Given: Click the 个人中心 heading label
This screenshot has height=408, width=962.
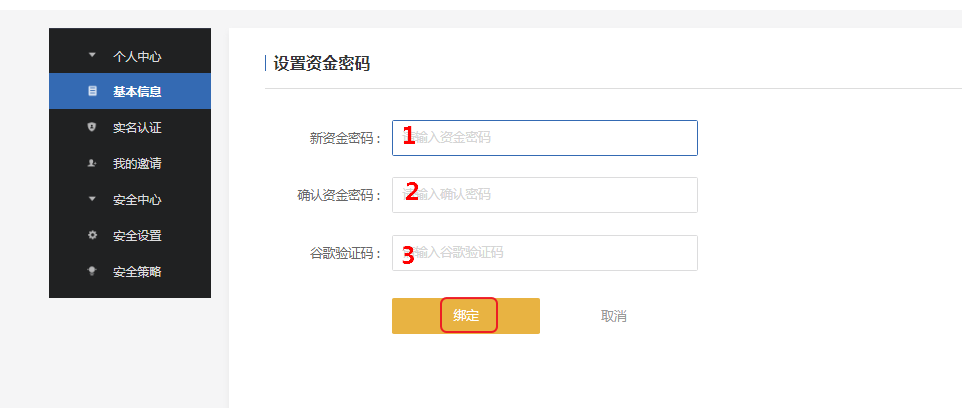Looking at the screenshot, I should pyautogui.click(x=137, y=56).
